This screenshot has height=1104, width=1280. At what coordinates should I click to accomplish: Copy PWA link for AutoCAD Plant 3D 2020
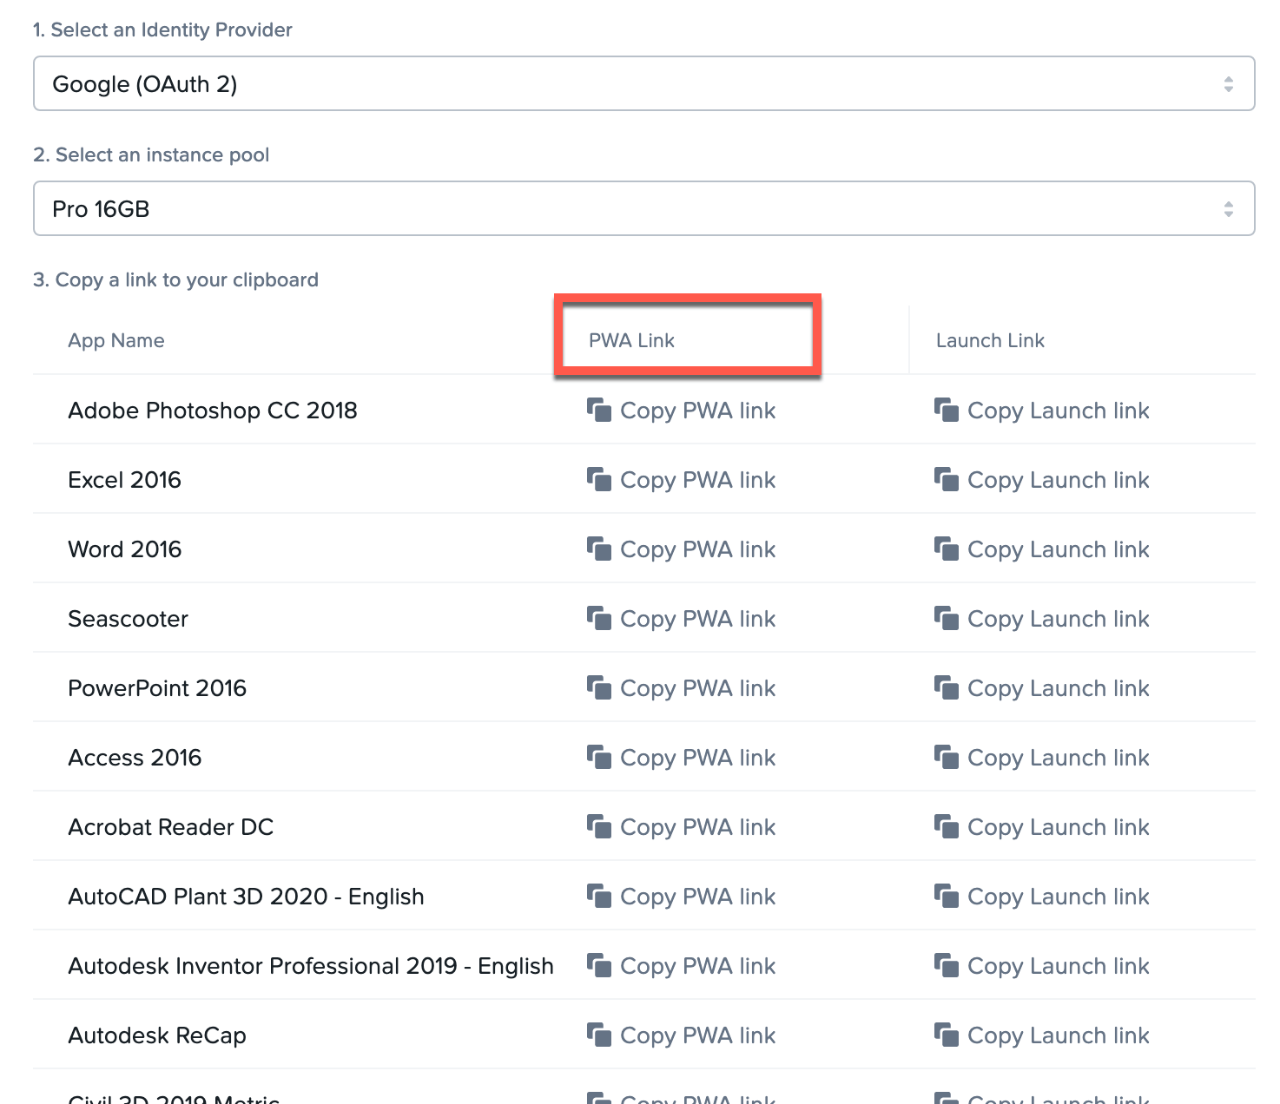click(x=696, y=897)
